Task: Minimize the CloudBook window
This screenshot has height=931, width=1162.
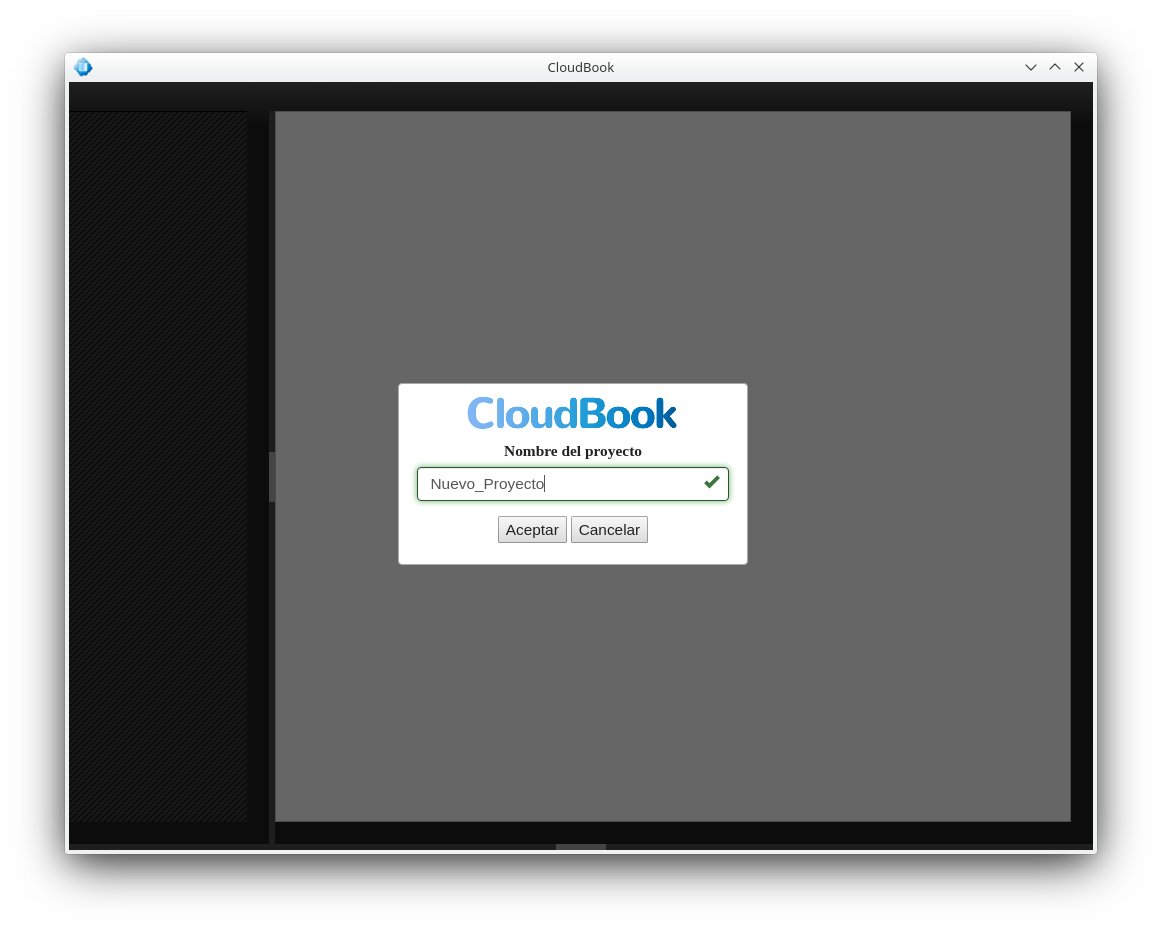Action: point(1031,67)
